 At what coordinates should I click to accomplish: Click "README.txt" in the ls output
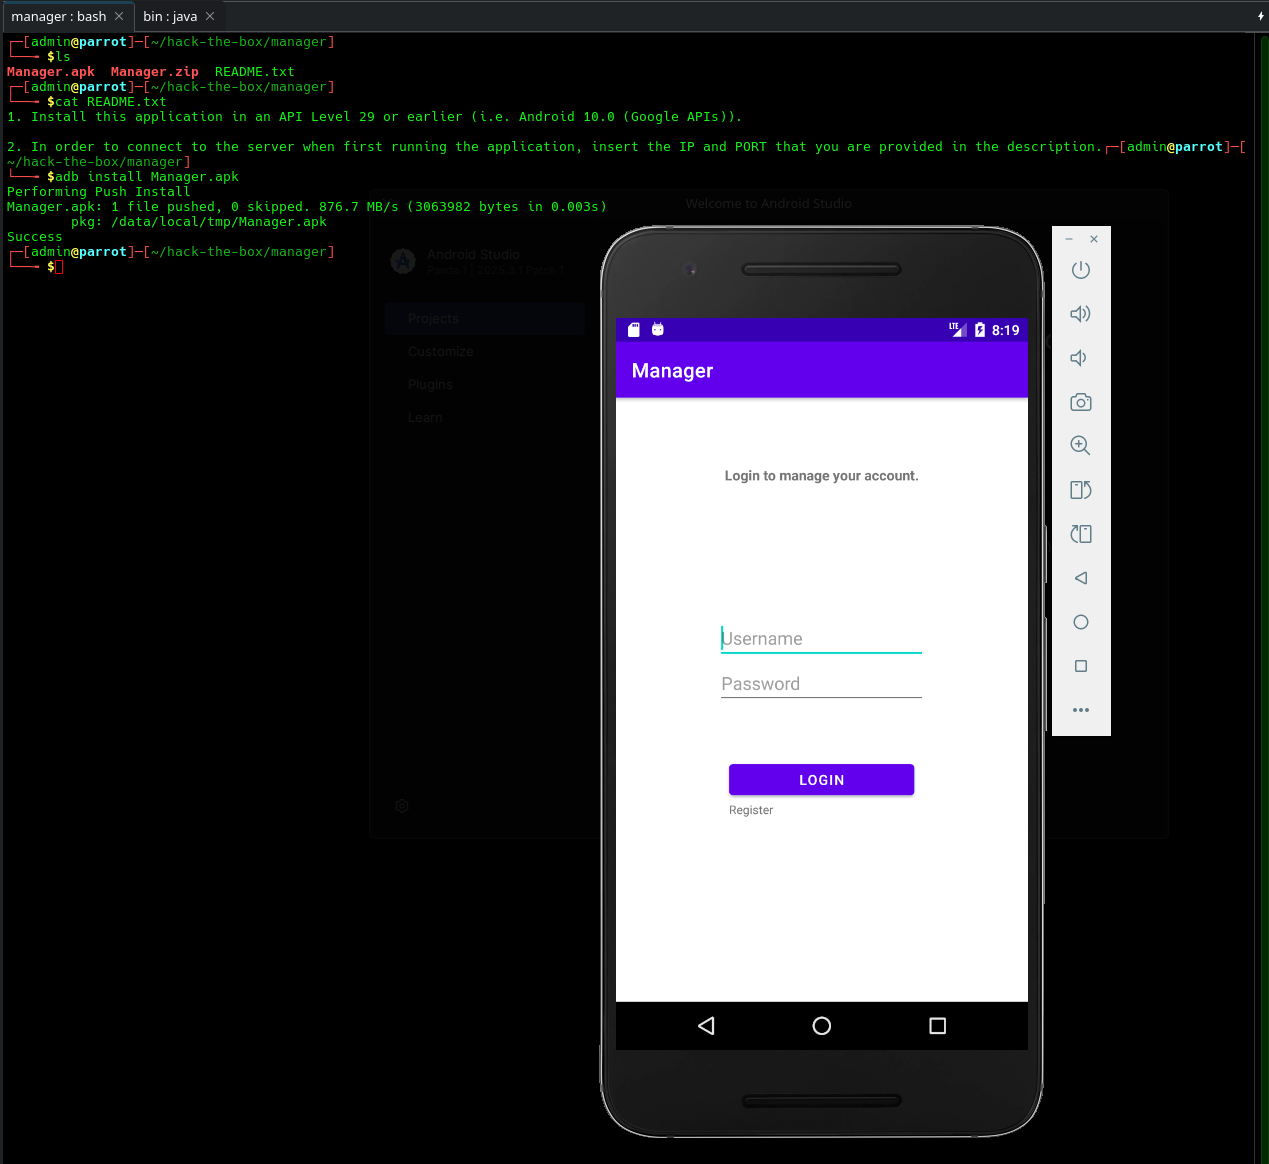pyautogui.click(x=255, y=72)
